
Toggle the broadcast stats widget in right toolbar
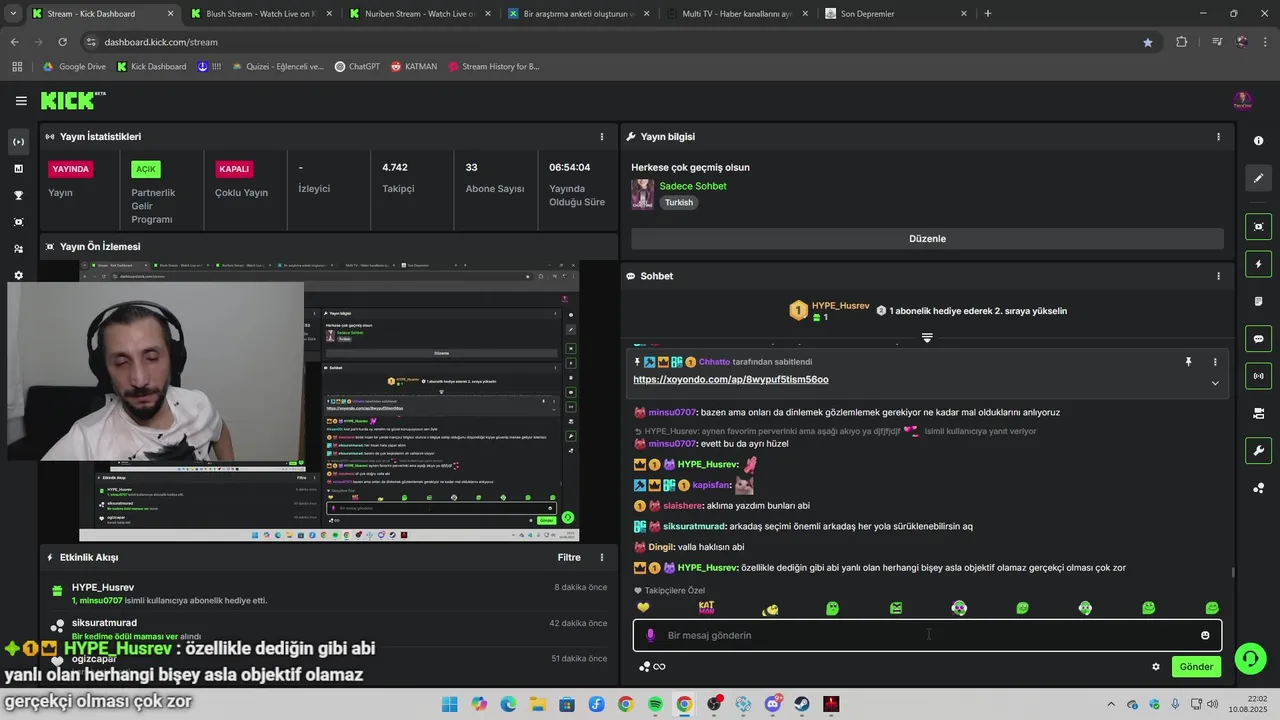coord(1258,376)
